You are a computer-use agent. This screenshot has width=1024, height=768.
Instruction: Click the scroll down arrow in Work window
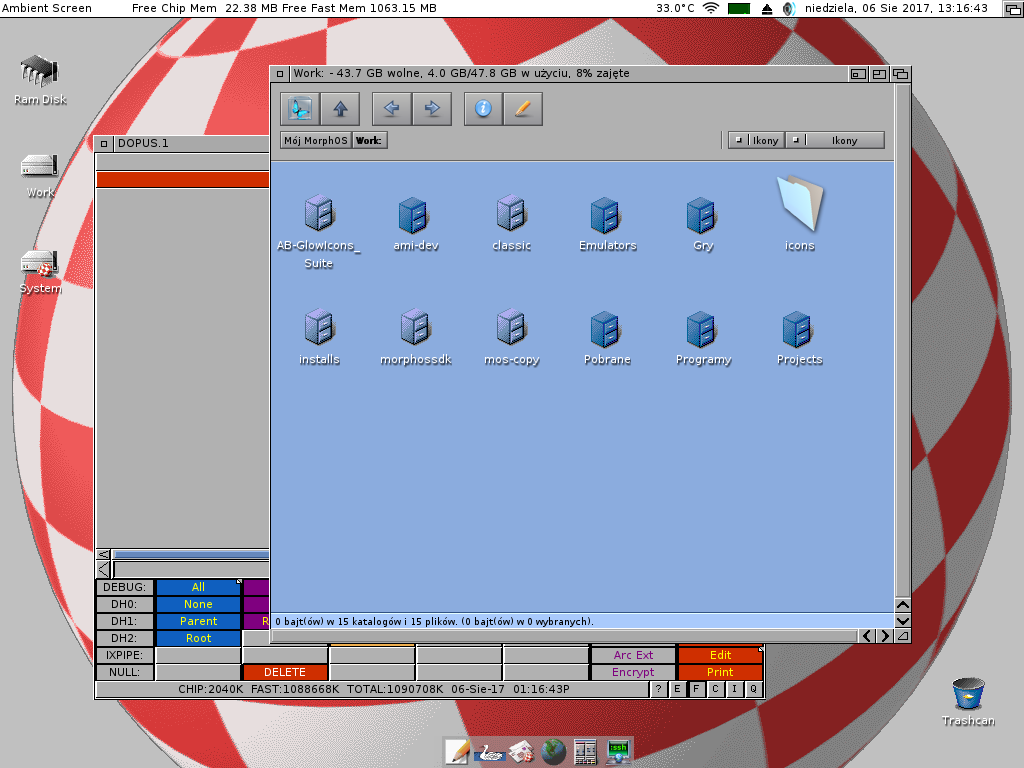[x=903, y=621]
